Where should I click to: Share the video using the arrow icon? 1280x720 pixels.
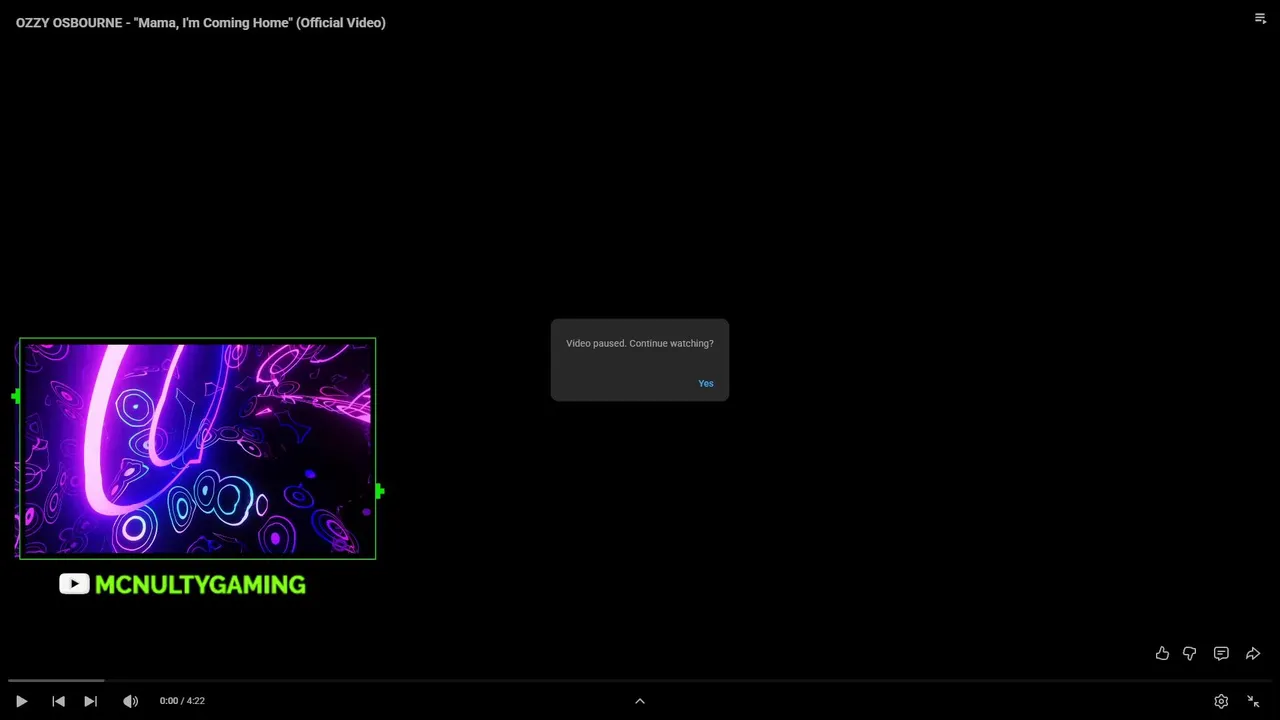[1253, 653]
